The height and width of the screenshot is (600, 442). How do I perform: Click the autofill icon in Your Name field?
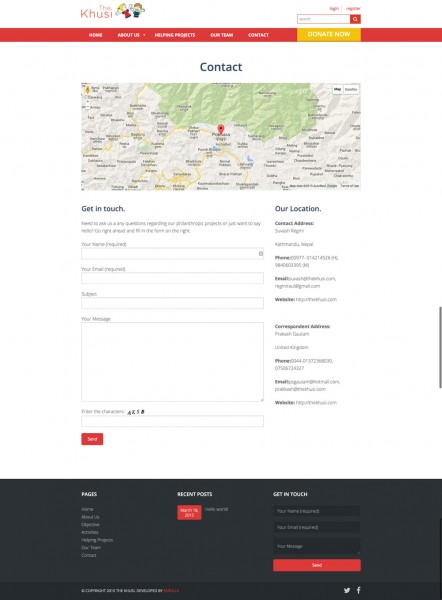261,253
